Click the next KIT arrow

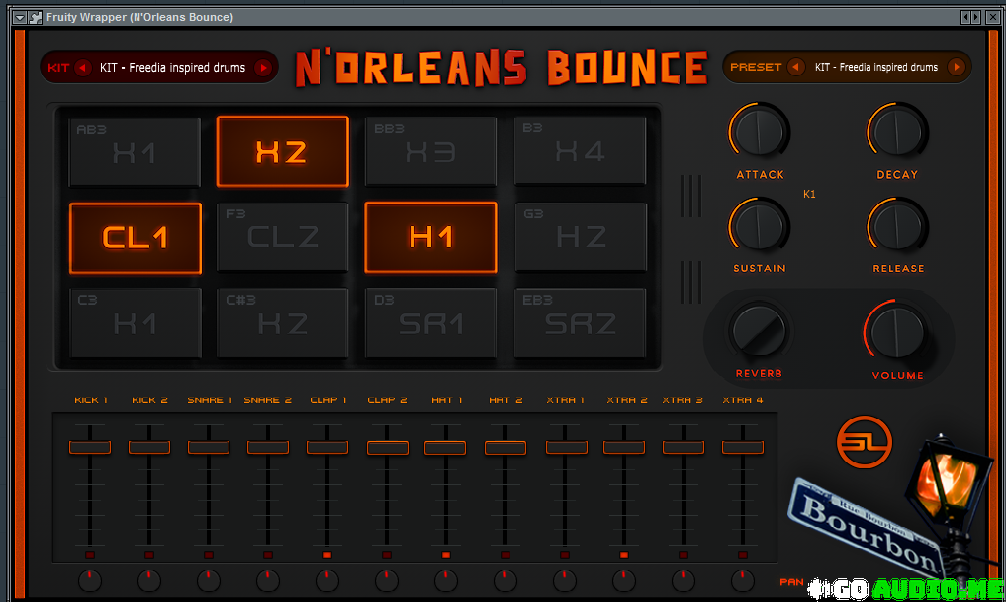263,68
